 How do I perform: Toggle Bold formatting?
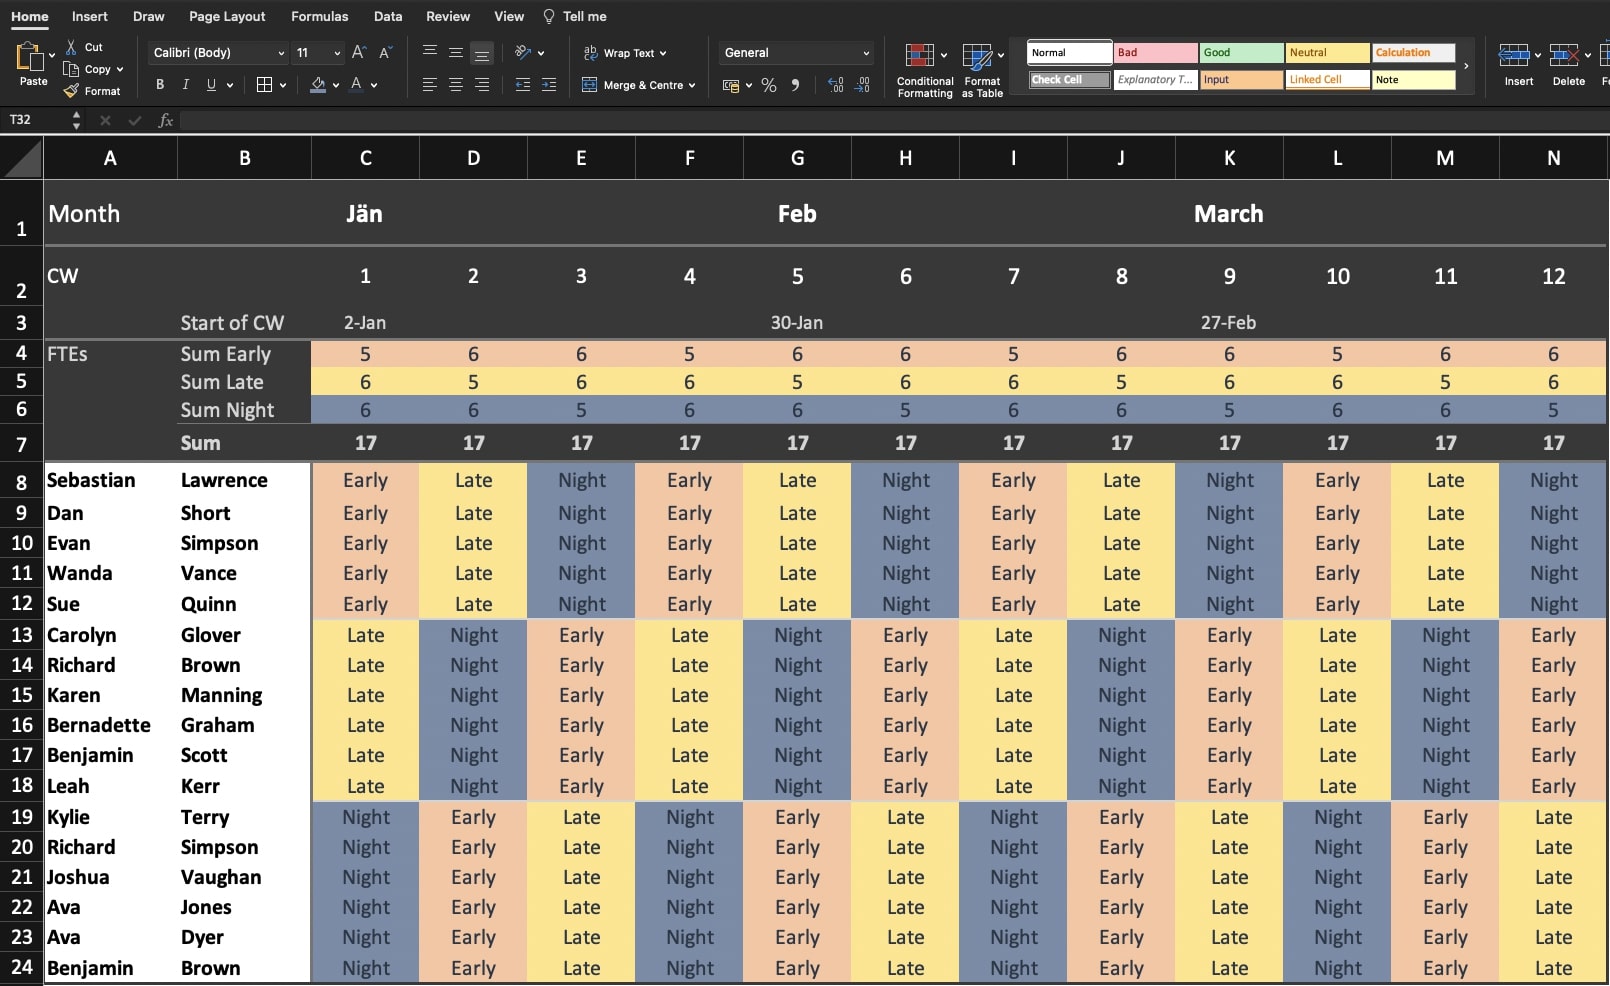click(x=160, y=85)
